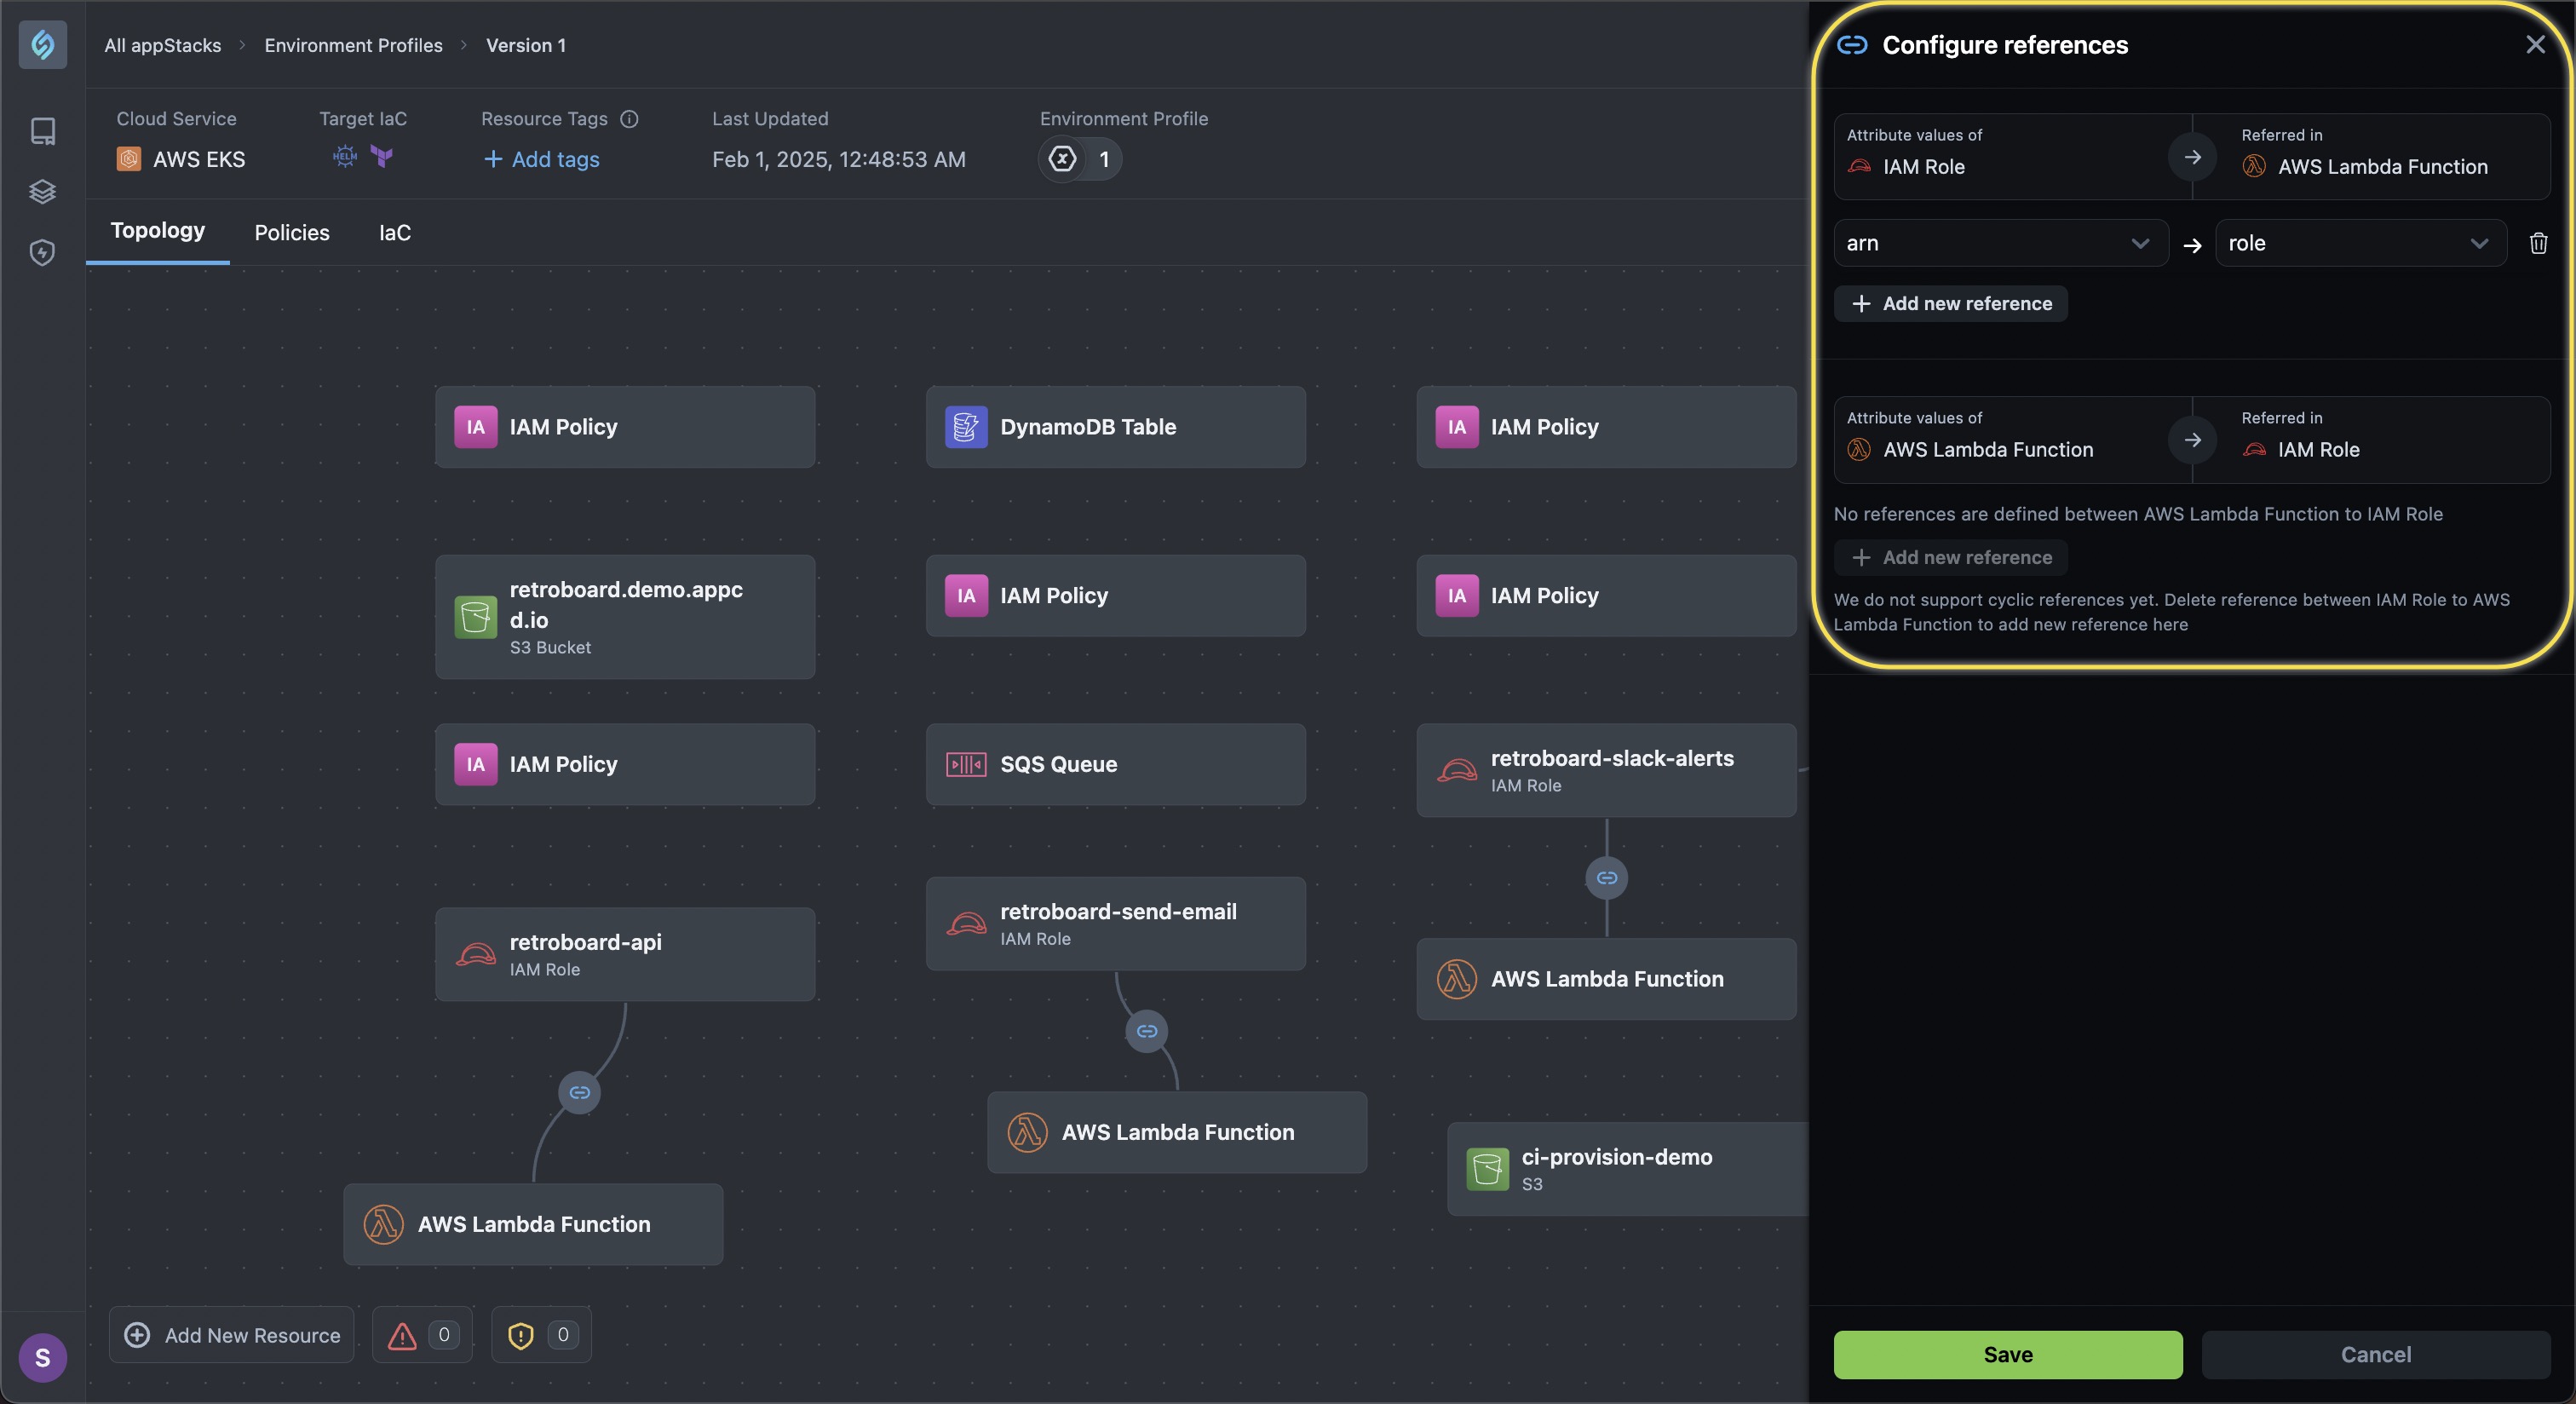Click Add tags link
This screenshot has height=1404, width=2576.
(x=541, y=159)
